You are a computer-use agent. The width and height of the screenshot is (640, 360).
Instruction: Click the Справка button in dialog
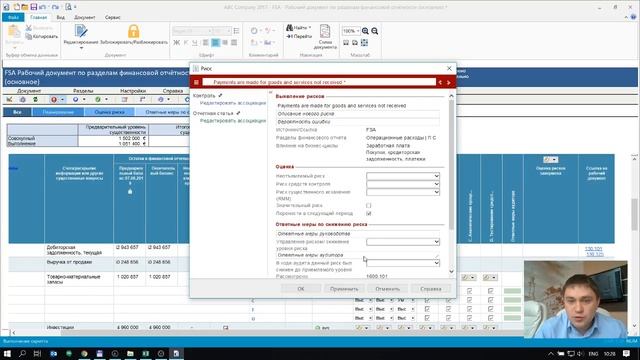coord(431,289)
